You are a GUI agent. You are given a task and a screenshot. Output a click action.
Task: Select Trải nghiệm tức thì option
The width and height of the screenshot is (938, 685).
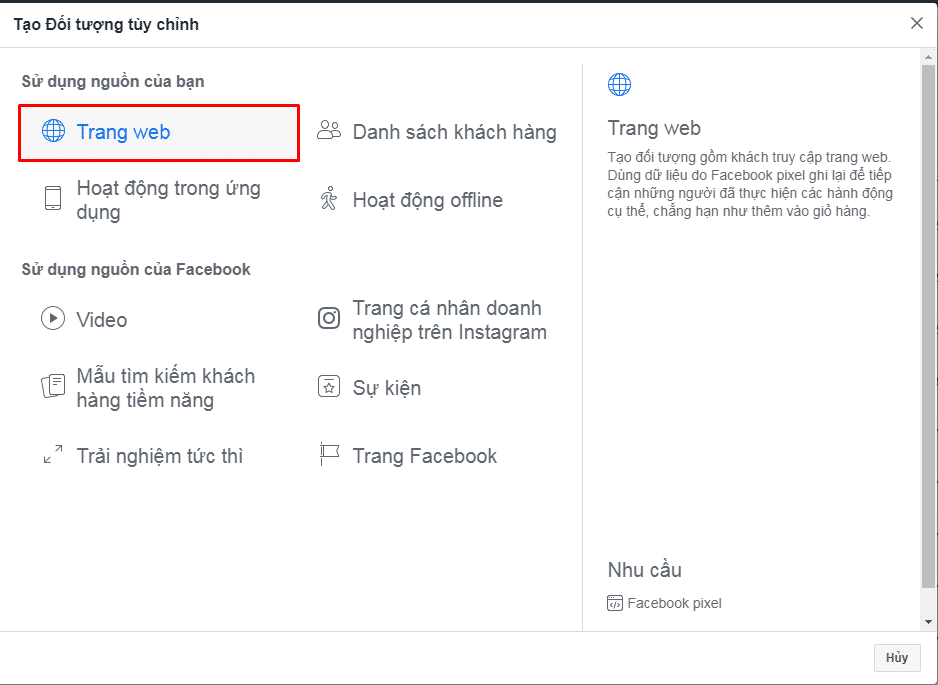(x=143, y=456)
